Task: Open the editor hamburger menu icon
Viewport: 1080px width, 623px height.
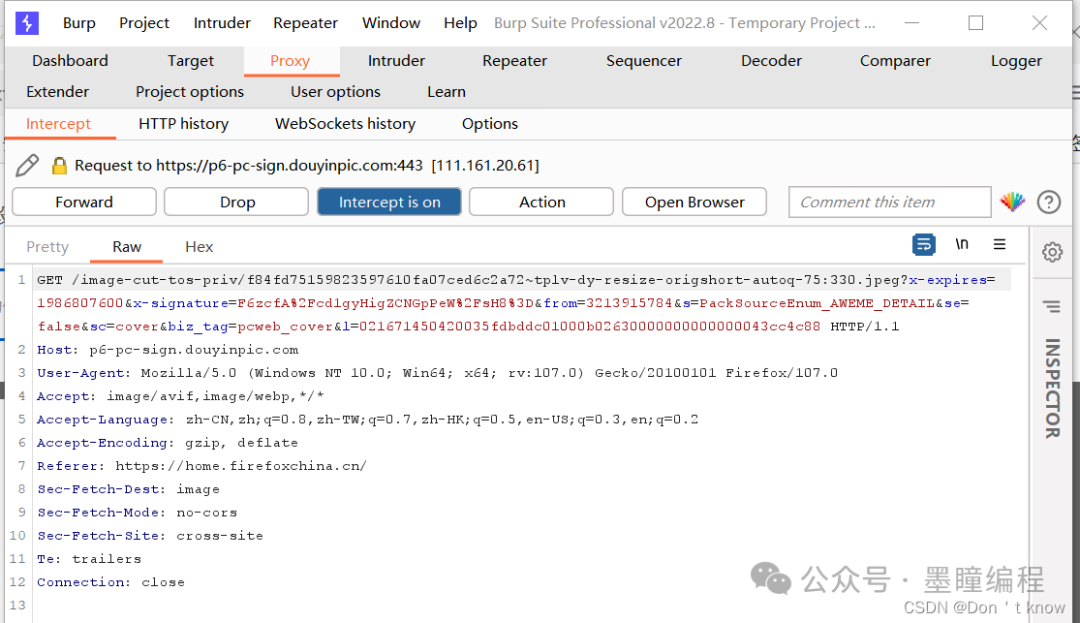Action: 999,244
